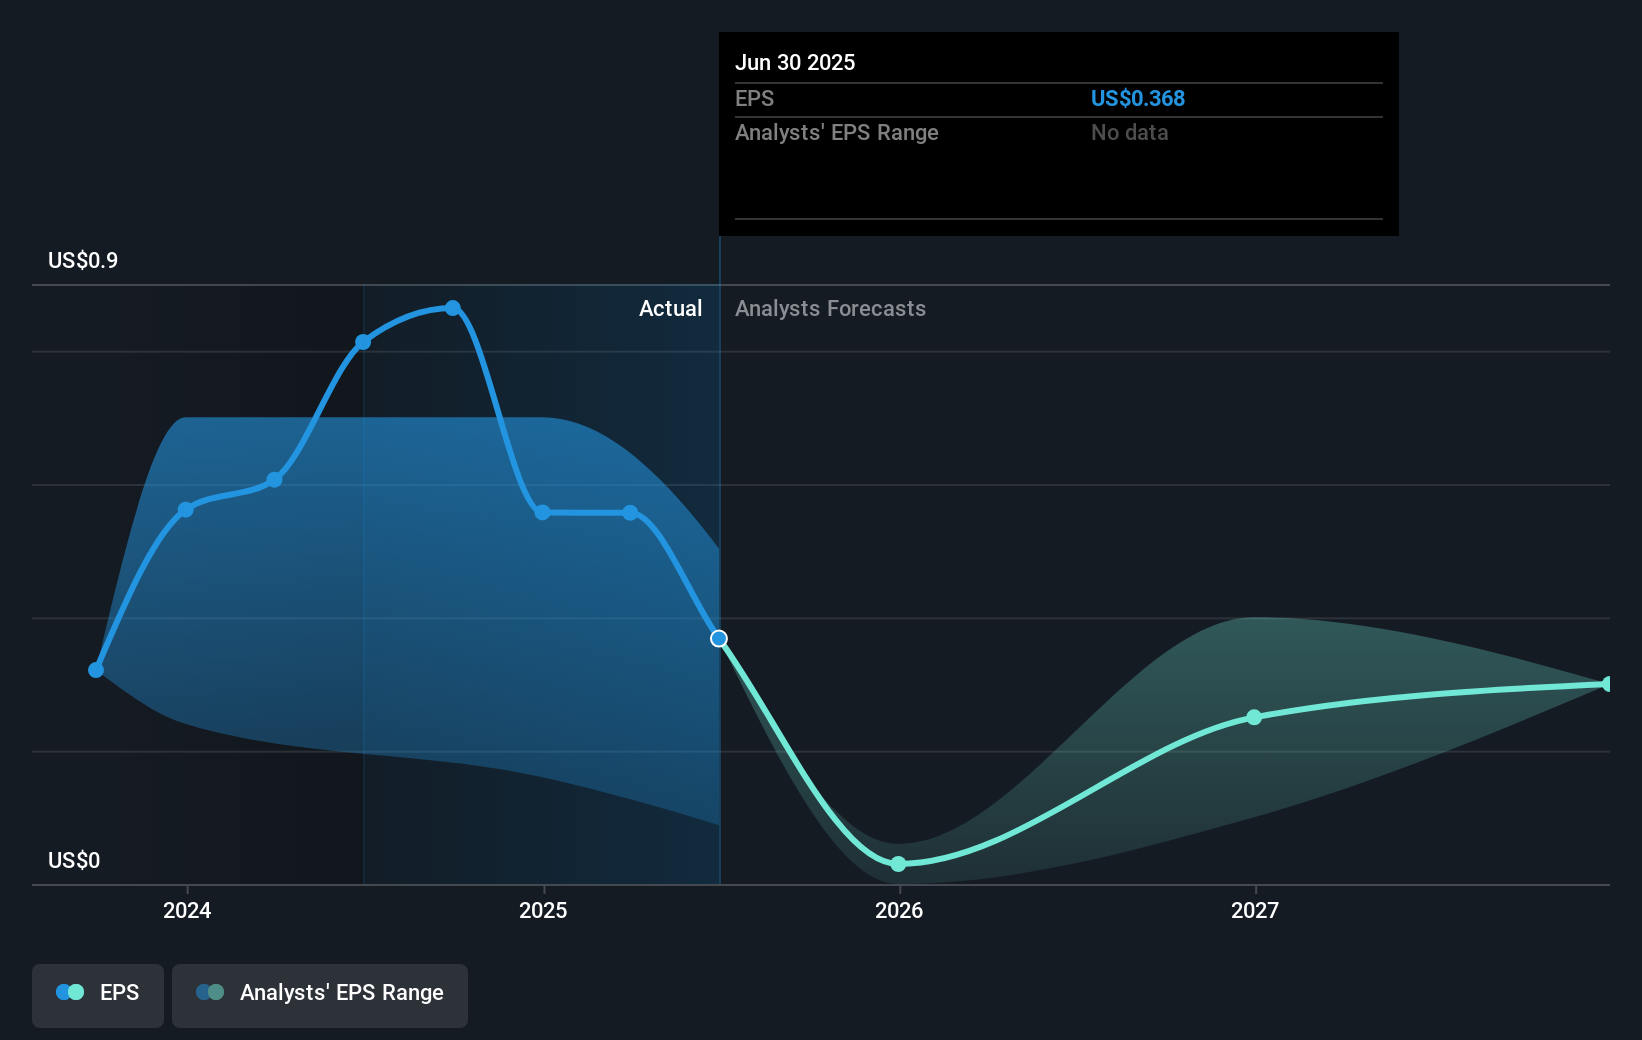Screen dimensions: 1642x1040
Task: Click the US$0.368 EPS value in tooltip
Action: (x=1138, y=98)
